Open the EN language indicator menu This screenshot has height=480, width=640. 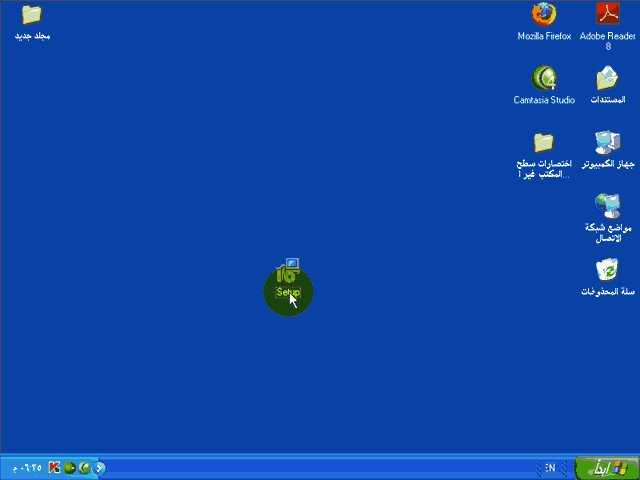pos(550,467)
